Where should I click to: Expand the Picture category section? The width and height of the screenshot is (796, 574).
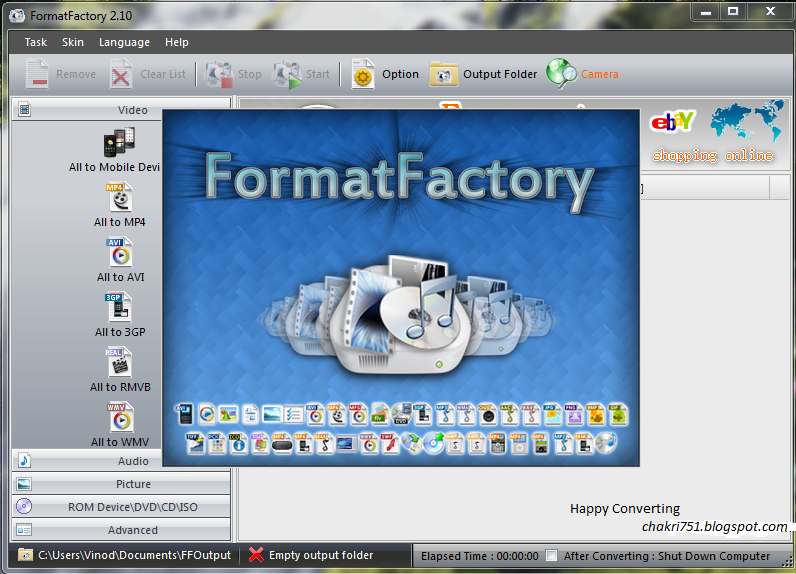point(121,484)
